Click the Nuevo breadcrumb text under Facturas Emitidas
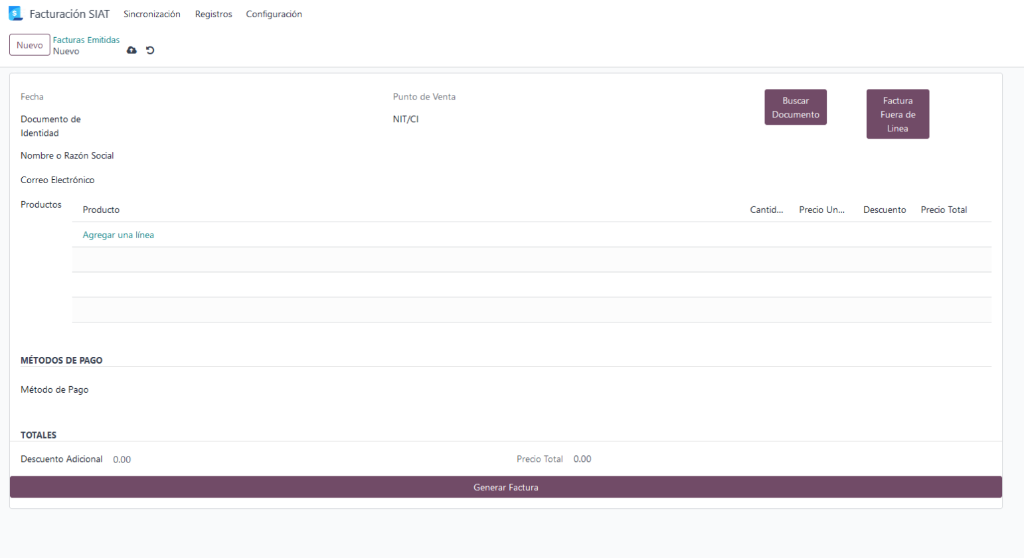Viewport: 1024px width, 558px height. [x=66, y=51]
